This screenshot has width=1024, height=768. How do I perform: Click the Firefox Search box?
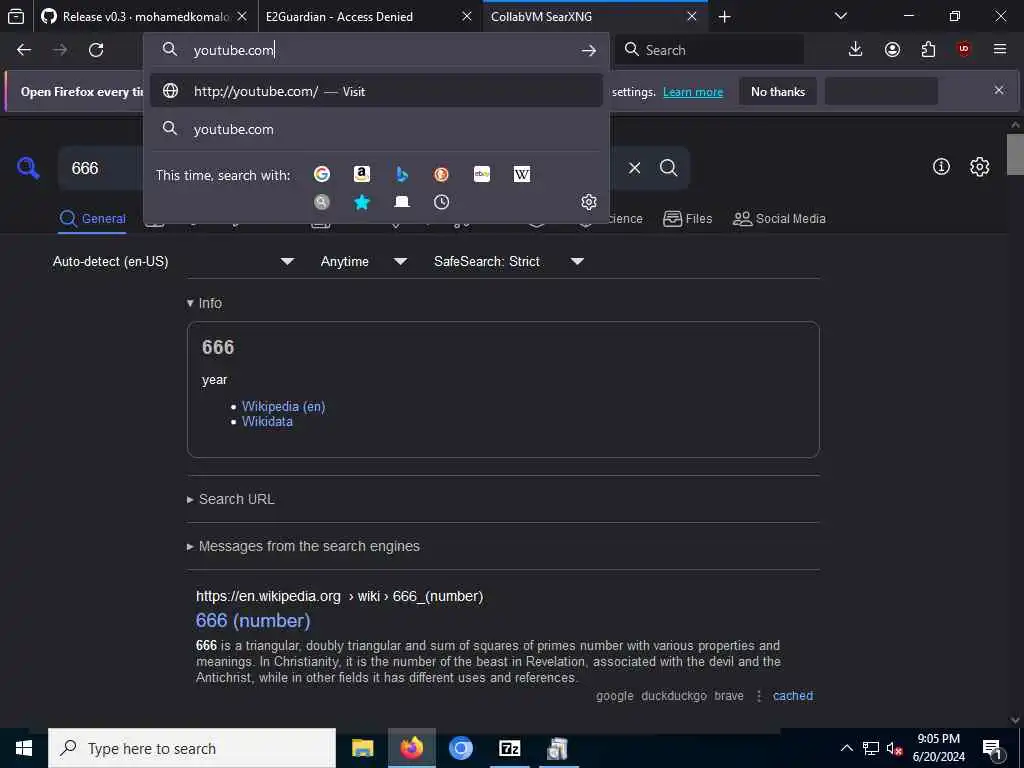tap(709, 50)
